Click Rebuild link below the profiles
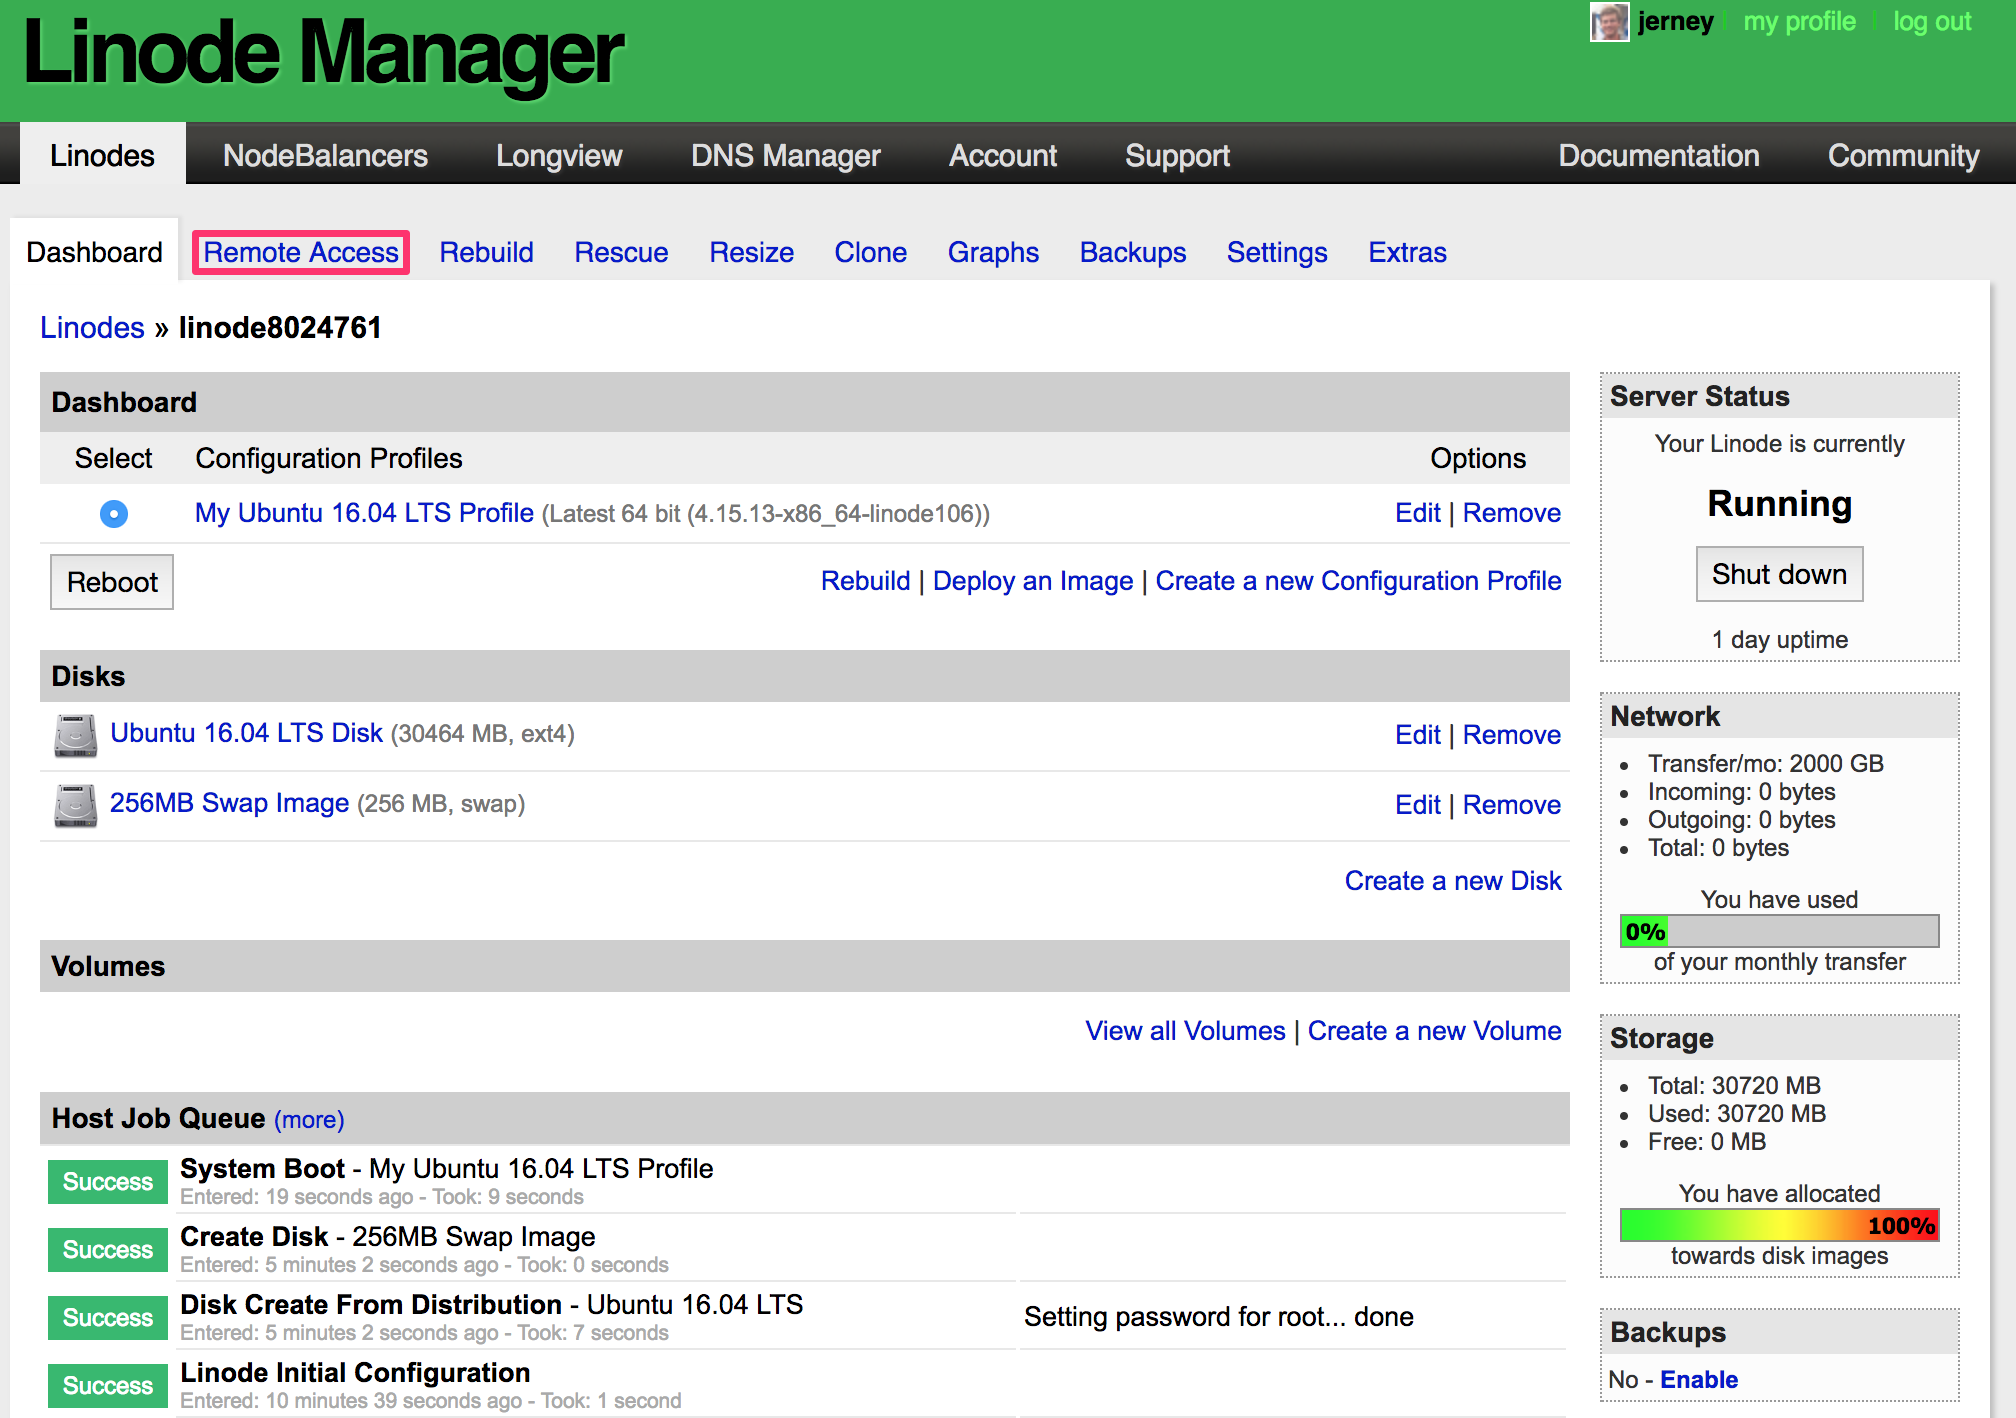 coord(865,581)
